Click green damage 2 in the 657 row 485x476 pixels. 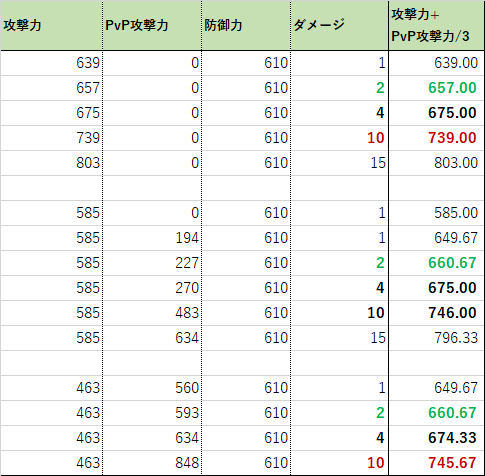coord(339,88)
